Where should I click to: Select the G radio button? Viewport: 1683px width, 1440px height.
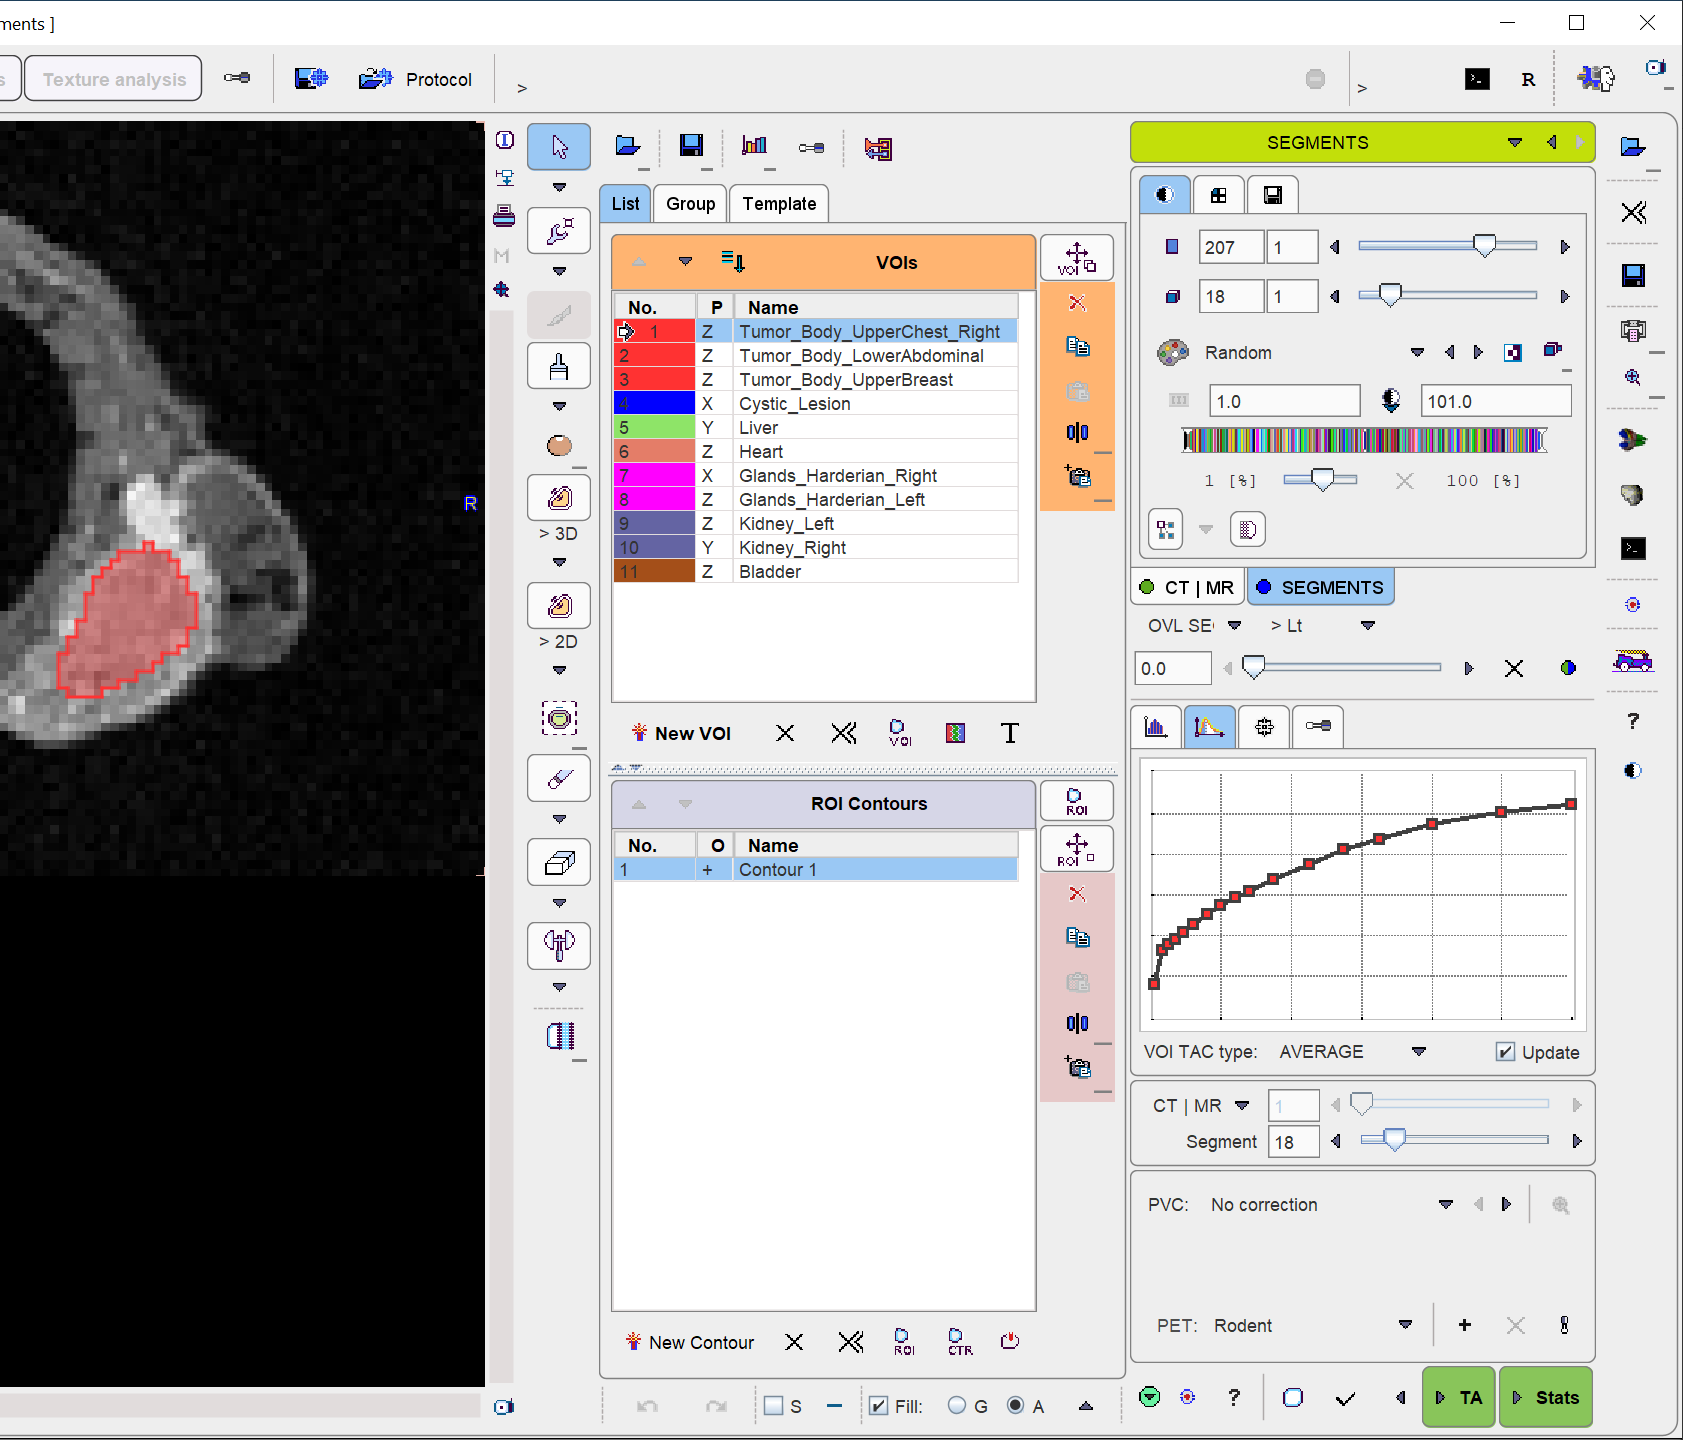(x=957, y=1406)
